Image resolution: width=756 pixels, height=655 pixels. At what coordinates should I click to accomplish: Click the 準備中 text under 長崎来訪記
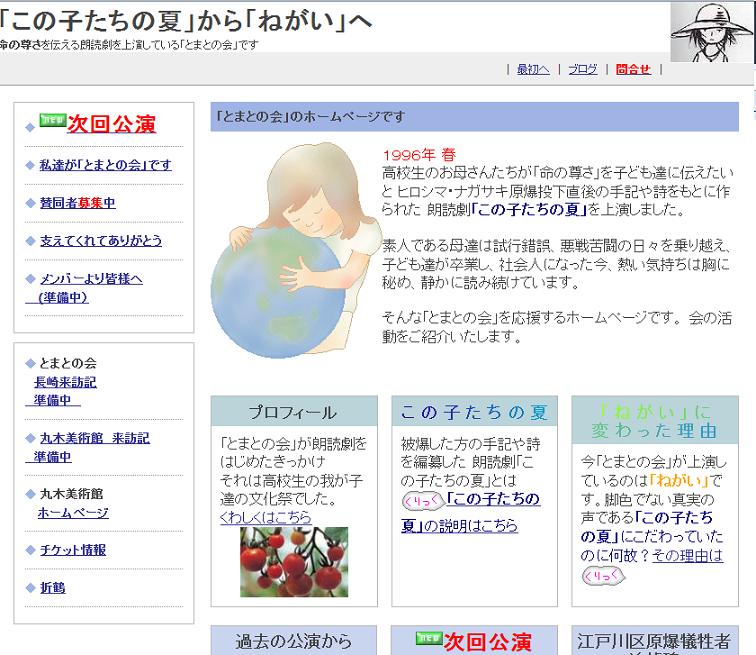53,401
